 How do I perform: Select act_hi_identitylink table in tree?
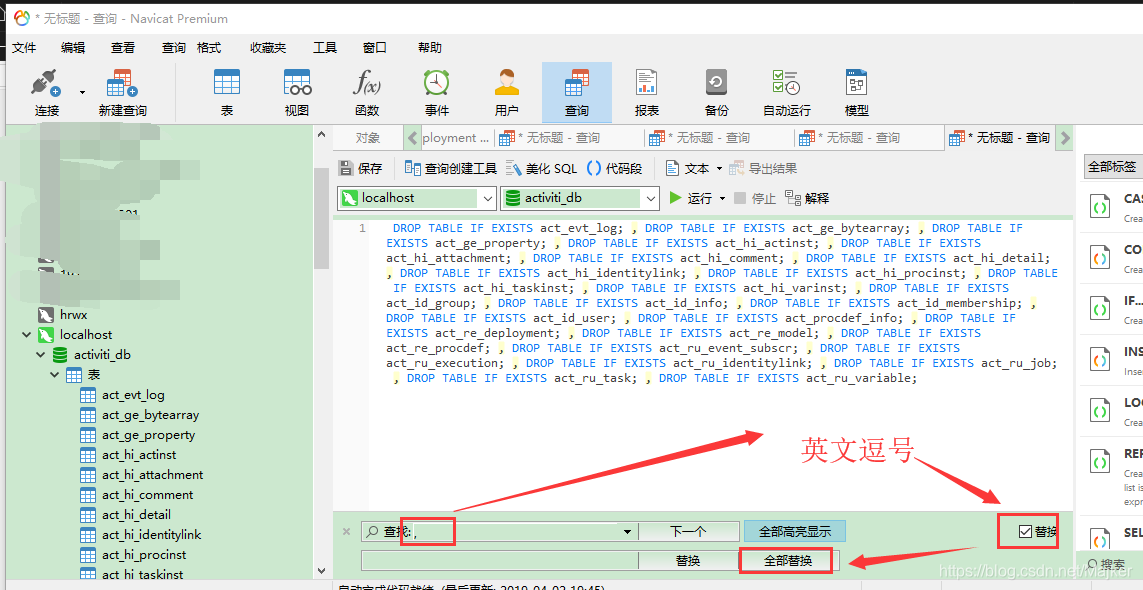pos(152,535)
